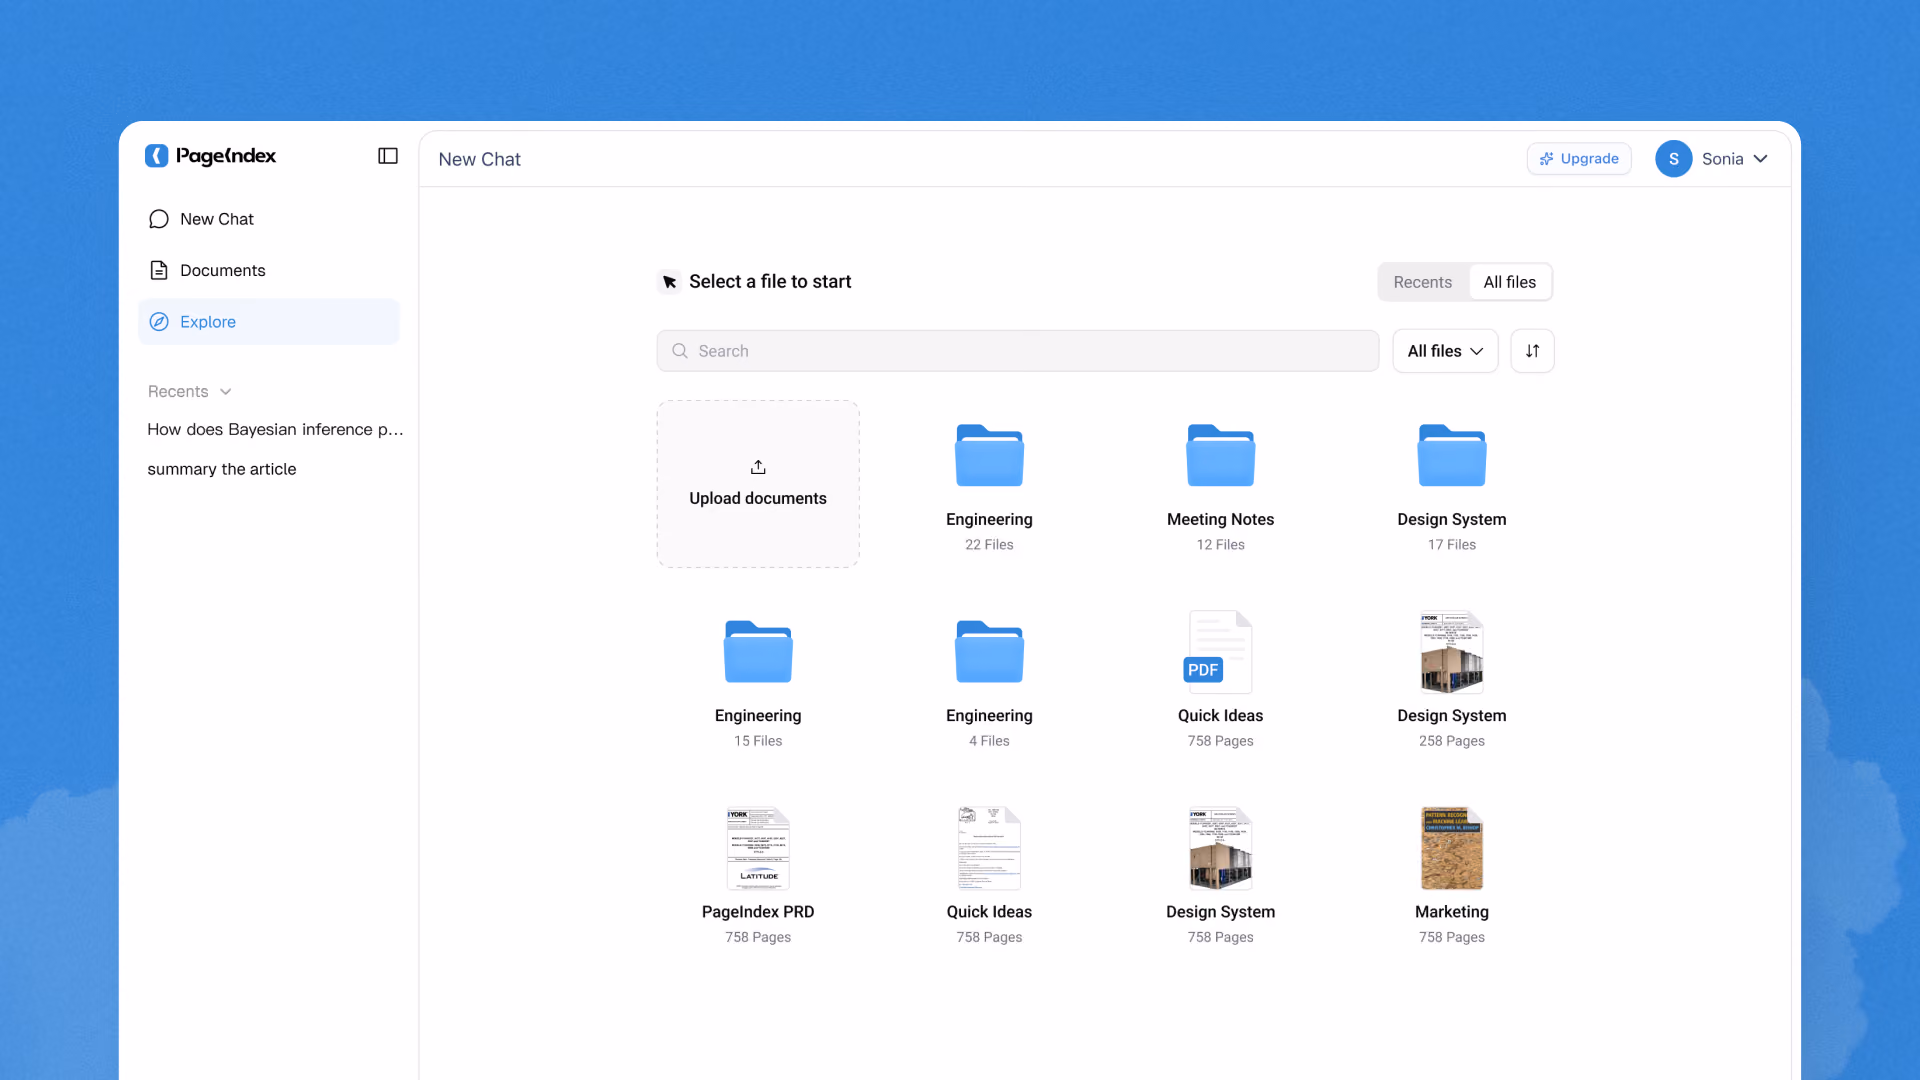Expand the Sonia account menu chevron
1920x1080 pixels.
coord(1761,159)
